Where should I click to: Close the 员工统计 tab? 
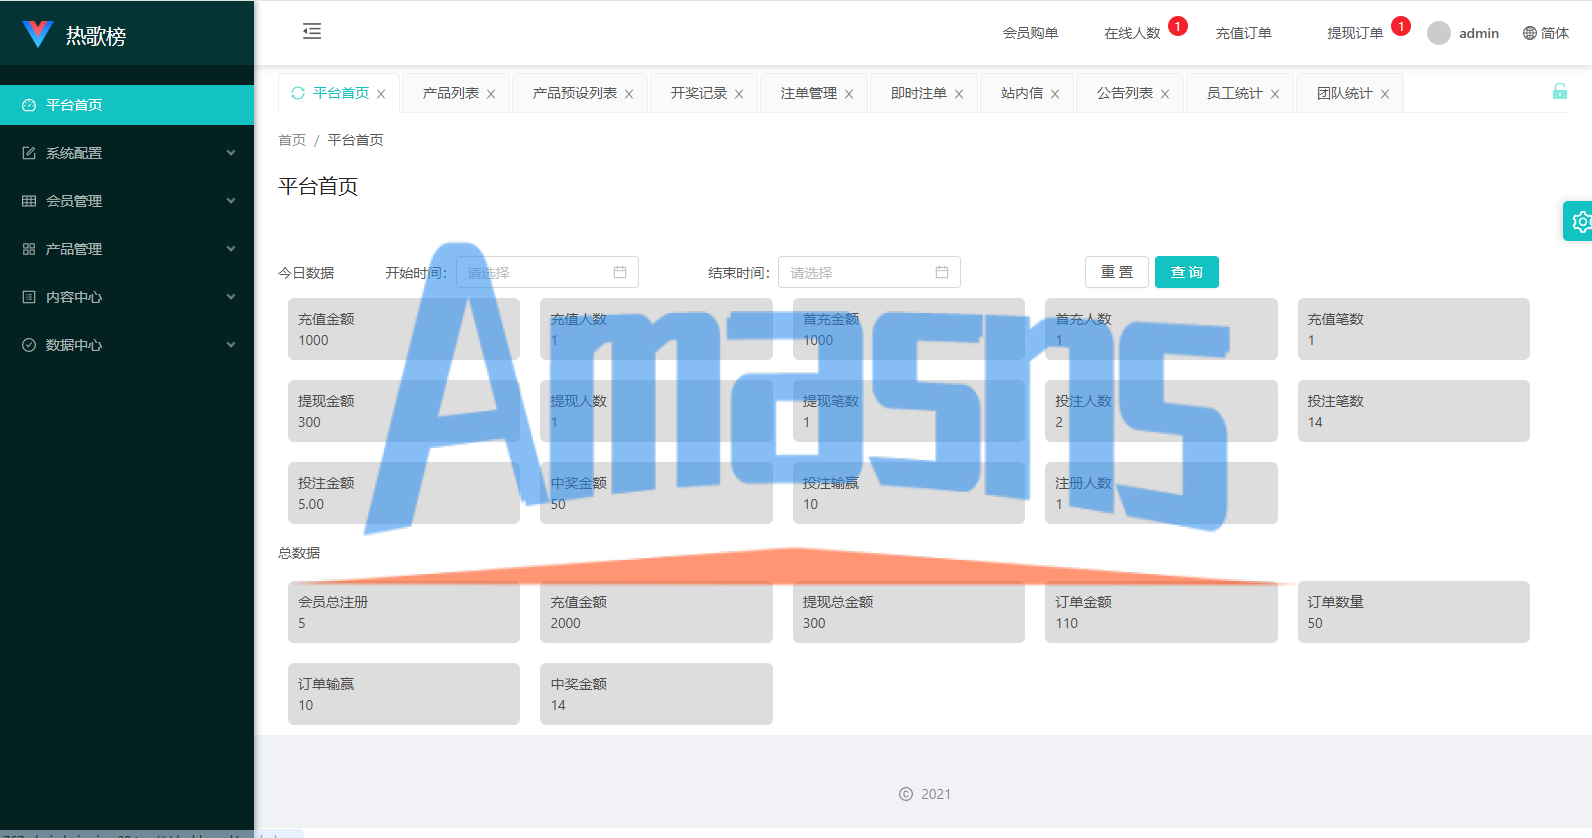pos(1275,94)
